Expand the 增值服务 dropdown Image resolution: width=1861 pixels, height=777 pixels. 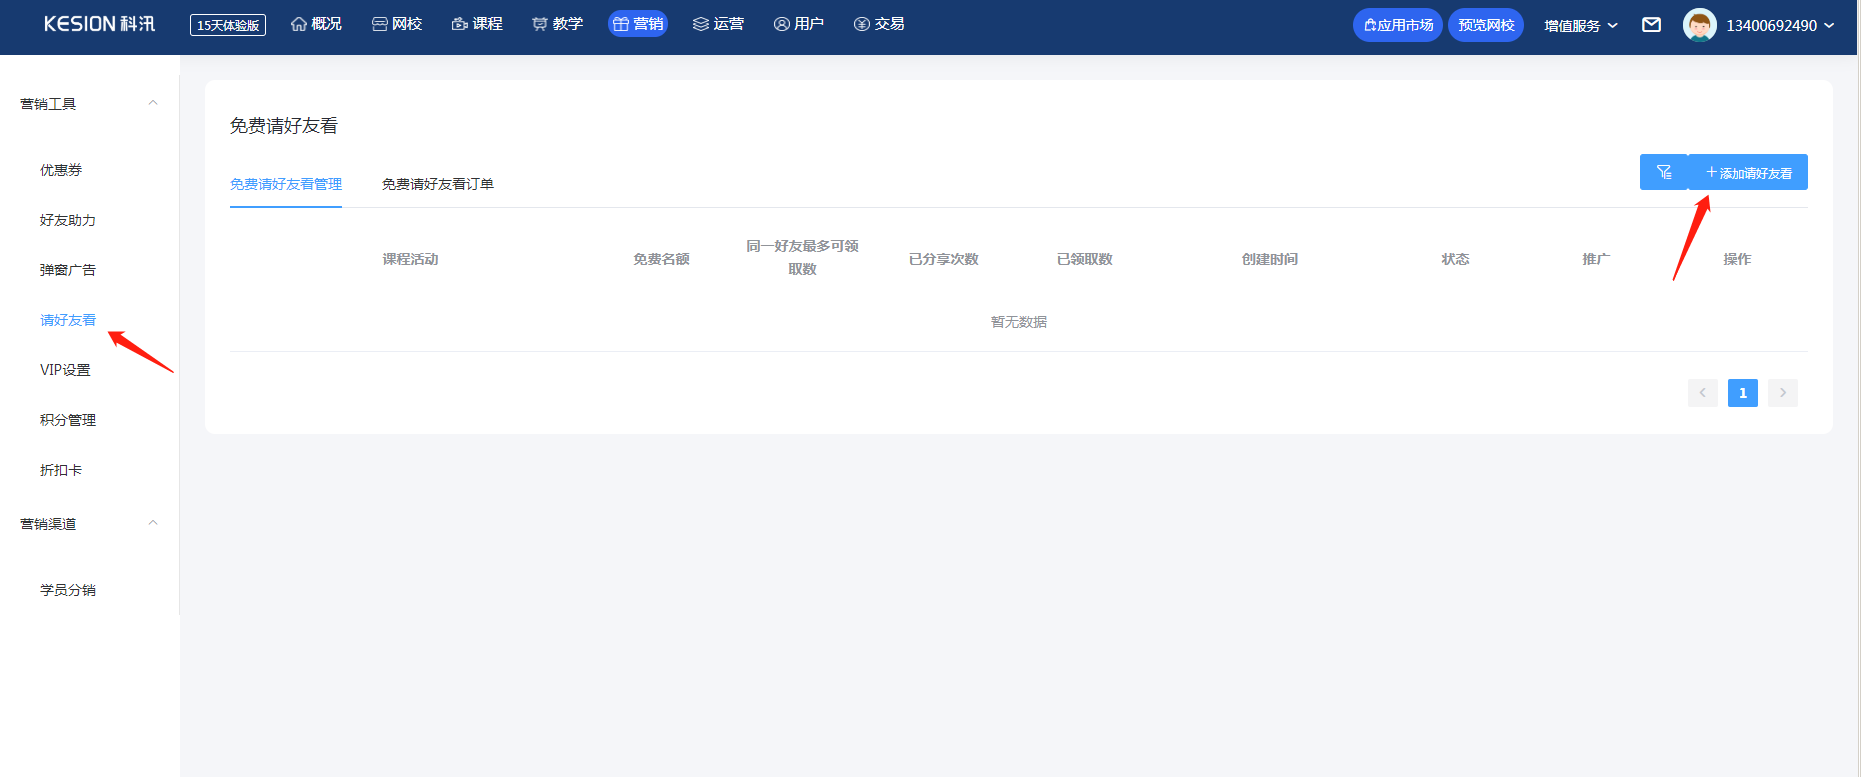pos(1580,25)
